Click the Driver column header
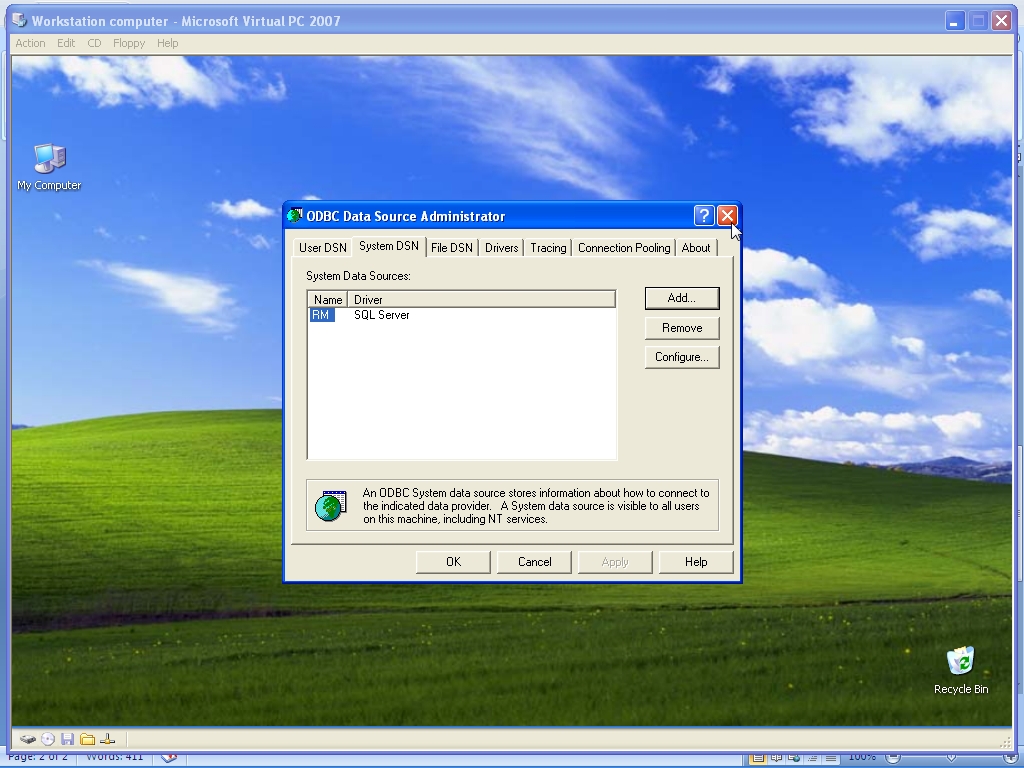This screenshot has width=1024, height=768. [x=481, y=299]
